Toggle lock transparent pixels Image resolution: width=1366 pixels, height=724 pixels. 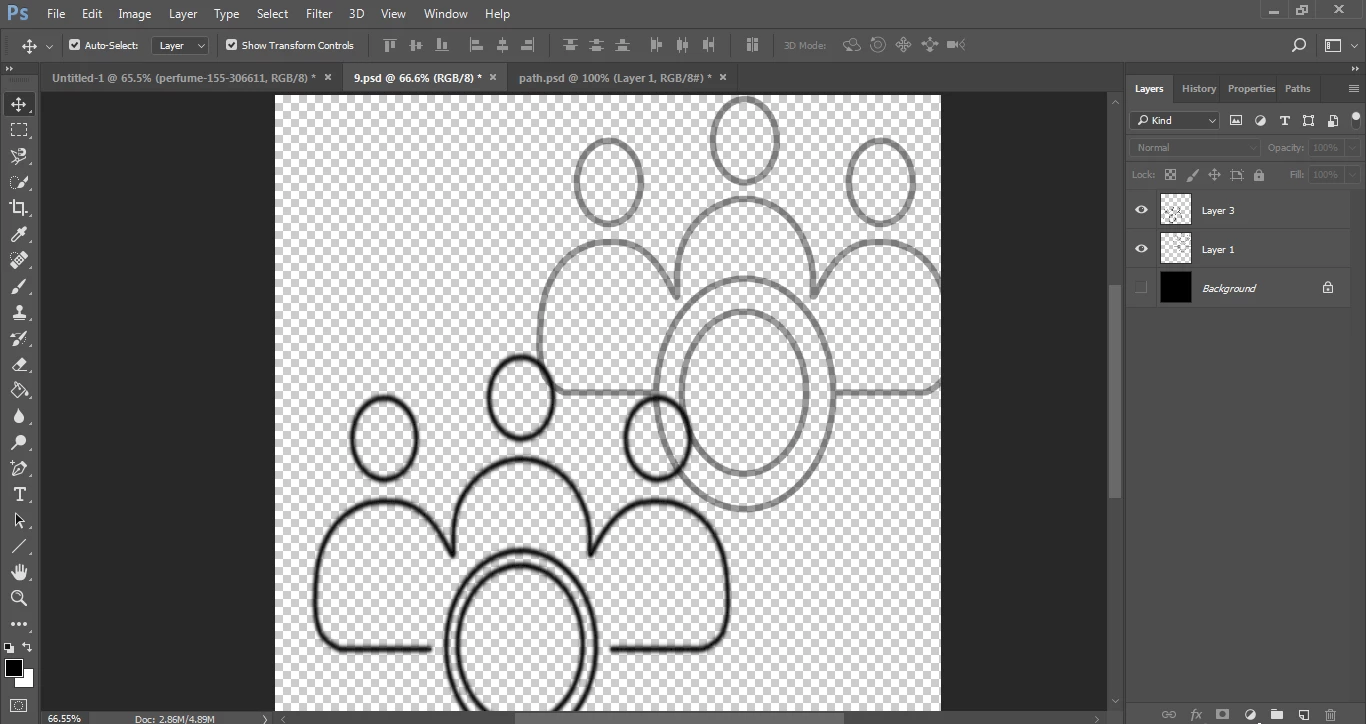(1170, 175)
